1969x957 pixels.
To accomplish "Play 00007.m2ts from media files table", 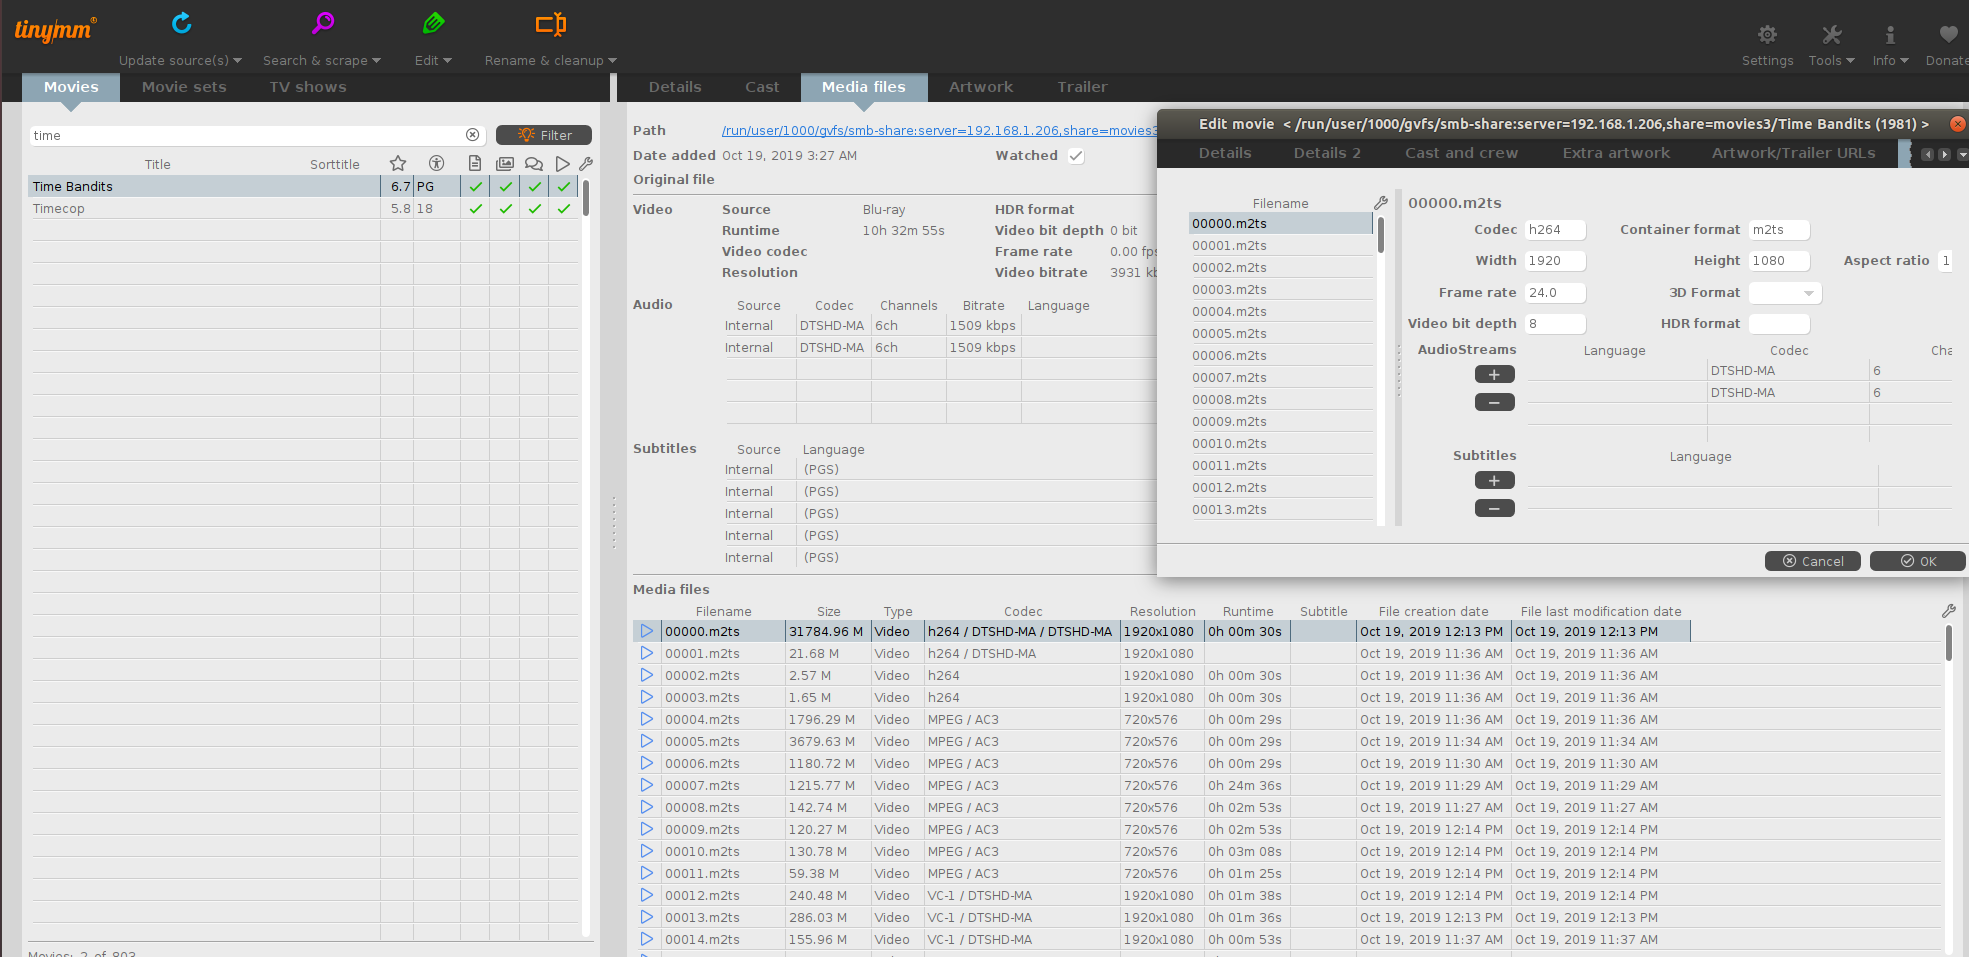I will point(647,785).
